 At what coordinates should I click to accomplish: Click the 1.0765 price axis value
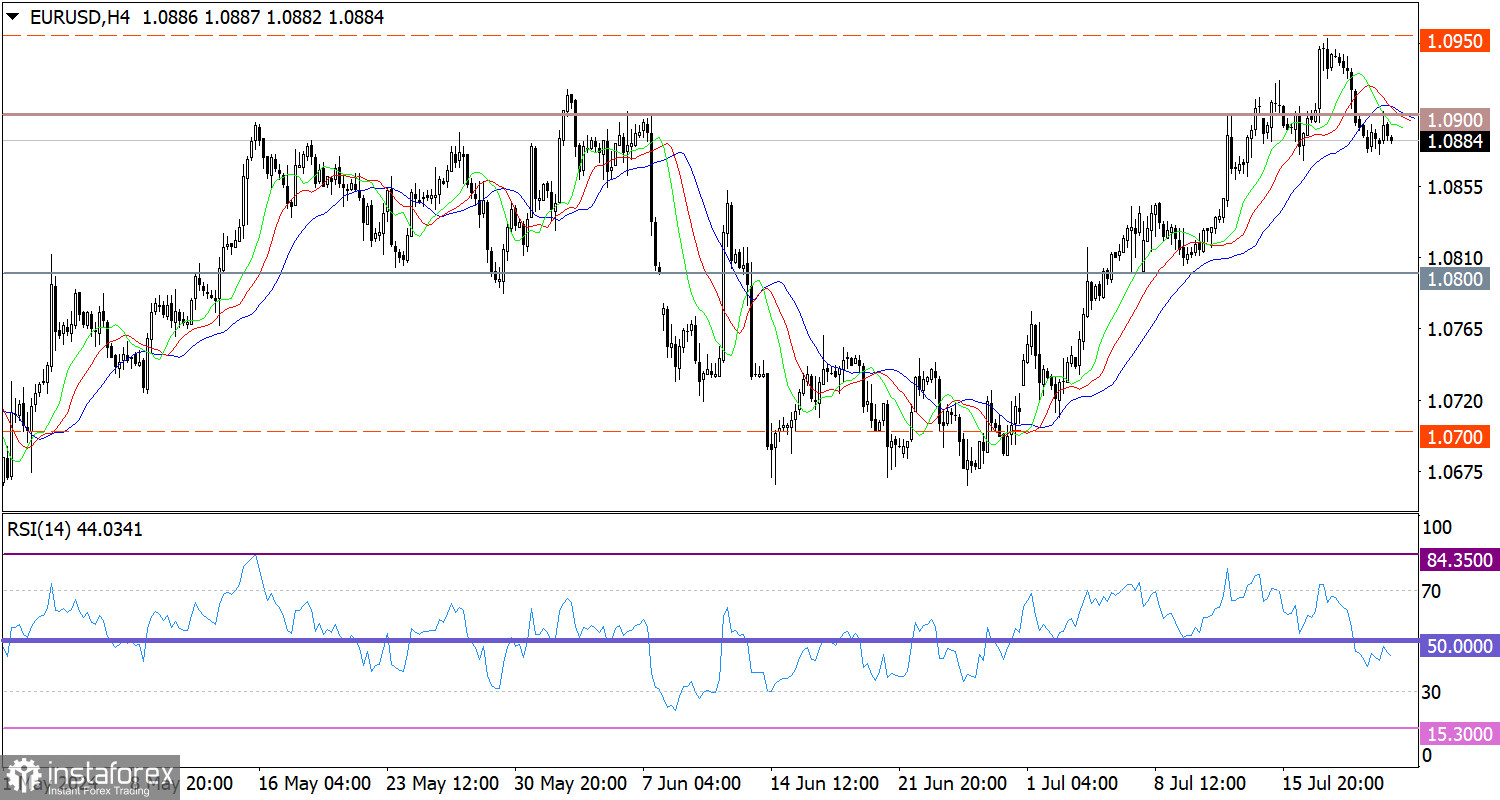1453,329
